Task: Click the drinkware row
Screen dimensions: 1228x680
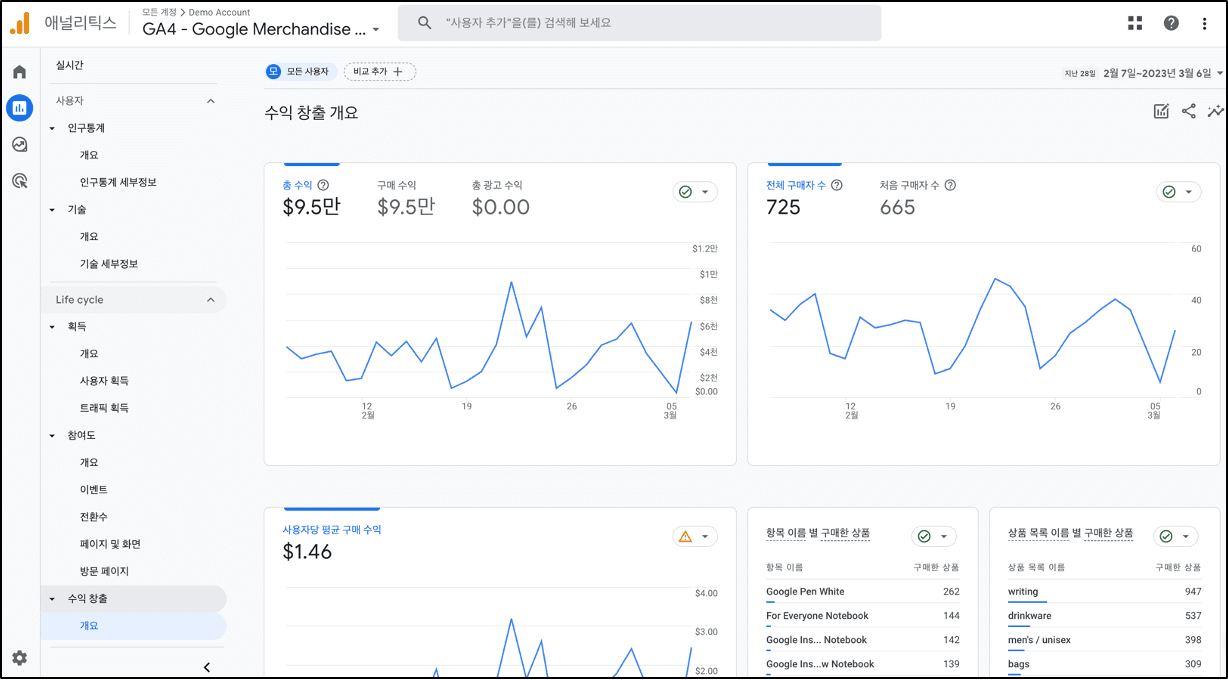Action: click(1105, 616)
